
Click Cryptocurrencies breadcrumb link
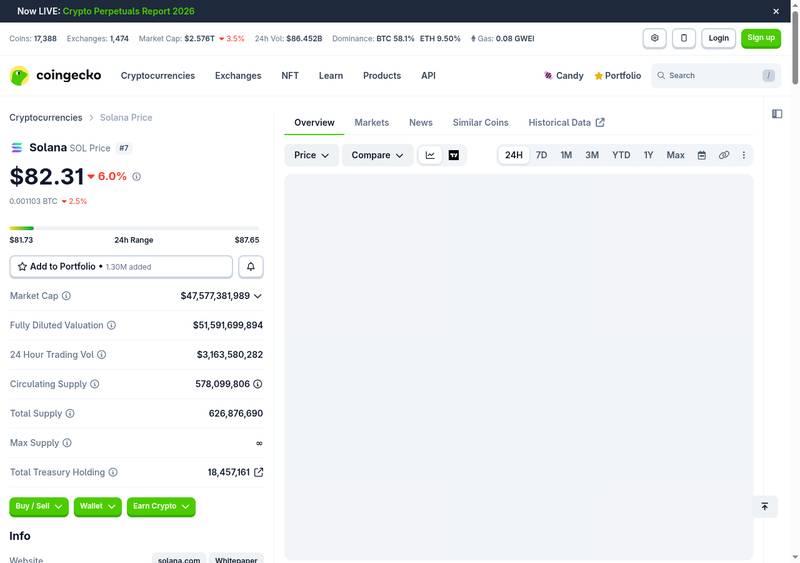[45, 117]
